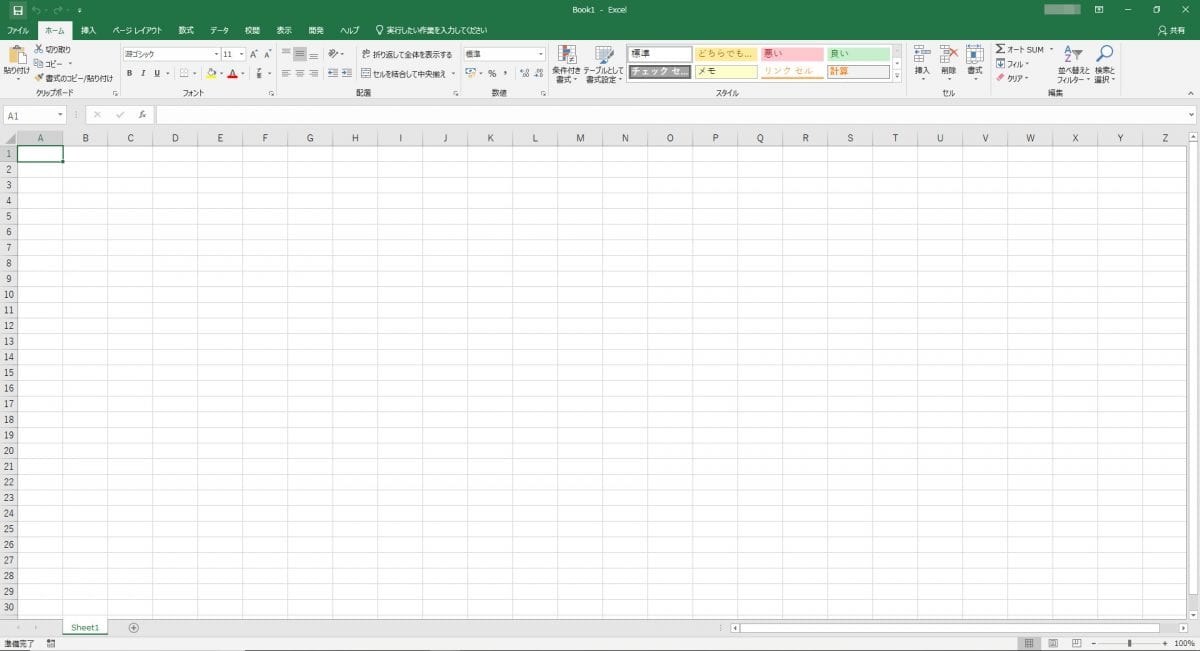Screen dimensions: 1200x651
Task: Open Conditional Formatting (条件付き書式)
Action: tap(567, 64)
